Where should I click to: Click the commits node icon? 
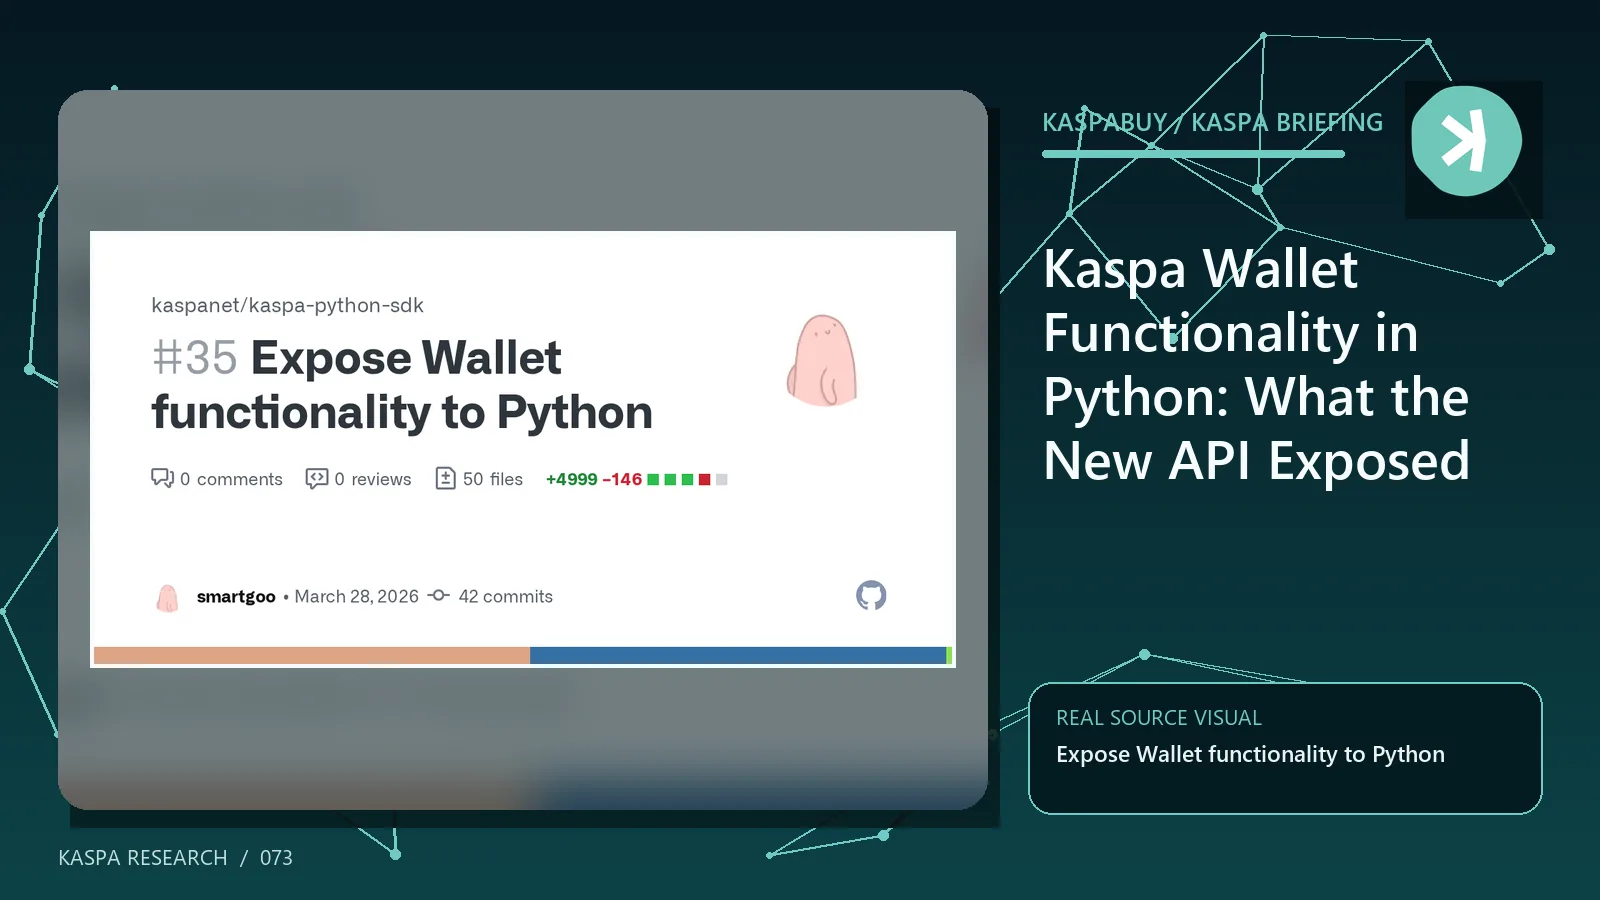tap(438, 595)
